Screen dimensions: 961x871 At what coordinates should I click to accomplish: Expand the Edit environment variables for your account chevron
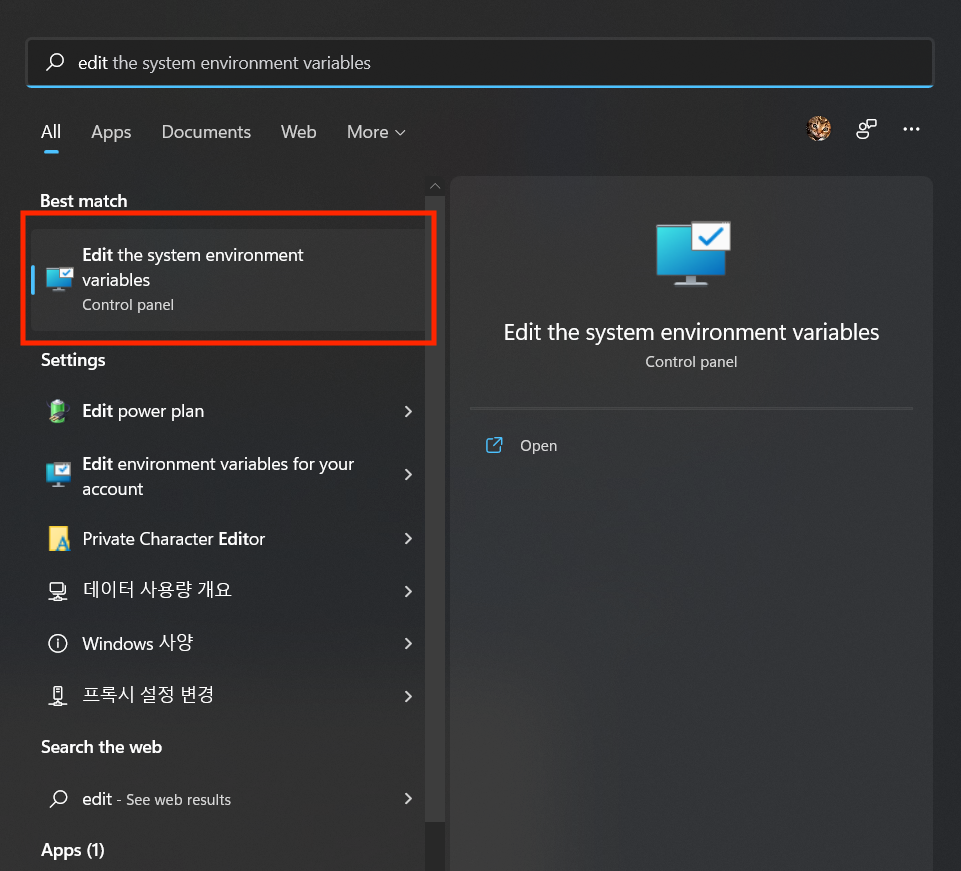click(408, 474)
